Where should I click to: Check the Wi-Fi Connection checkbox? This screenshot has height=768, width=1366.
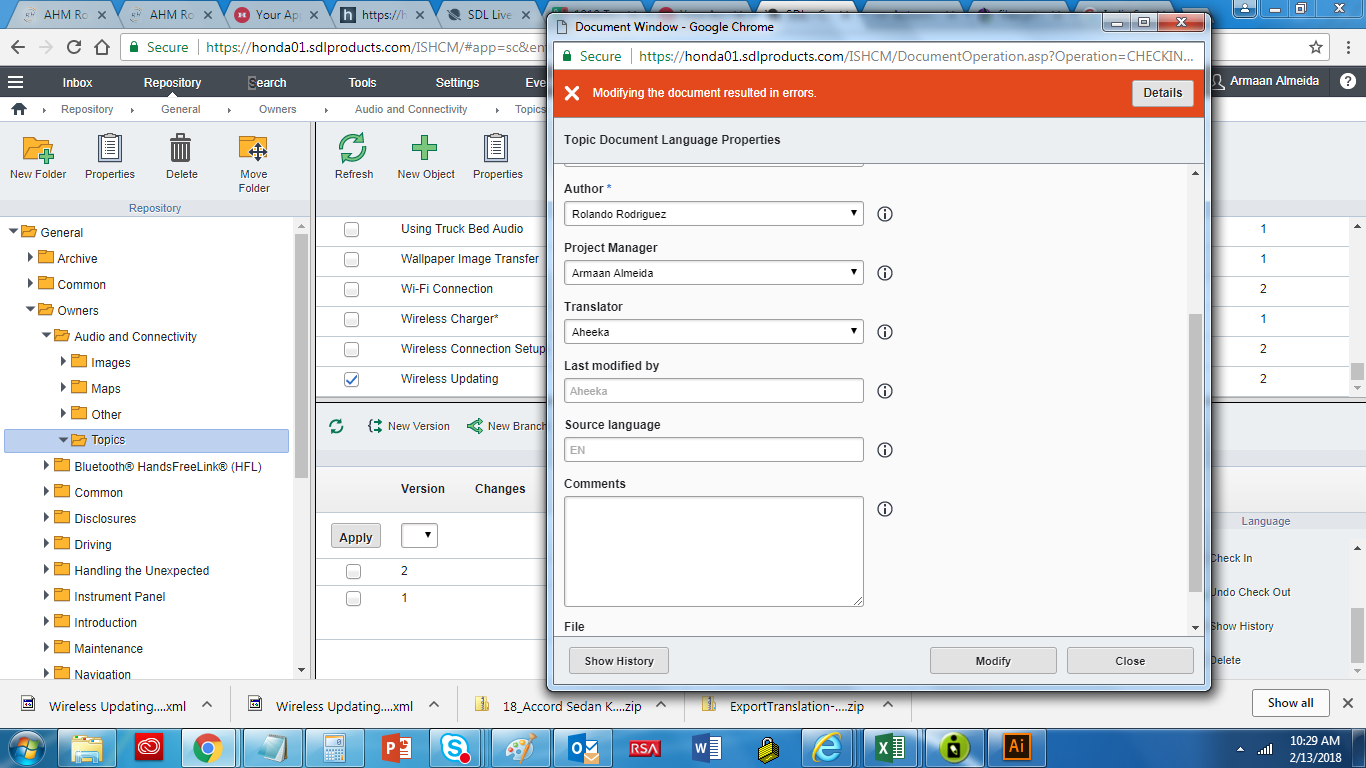click(351, 289)
